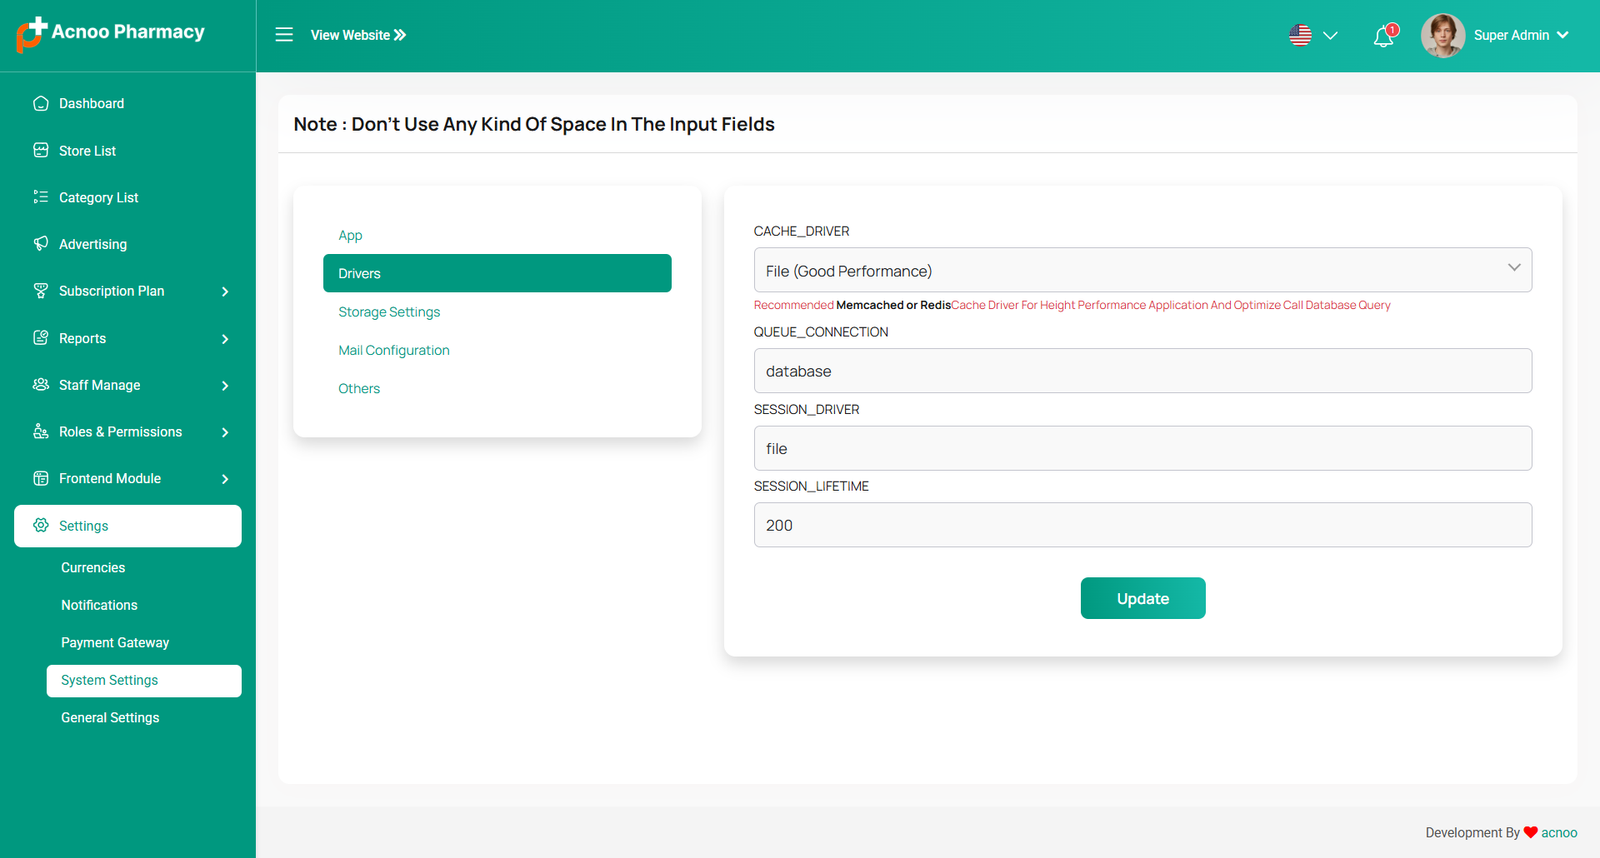Open the Payment Gateway settings page

click(115, 643)
